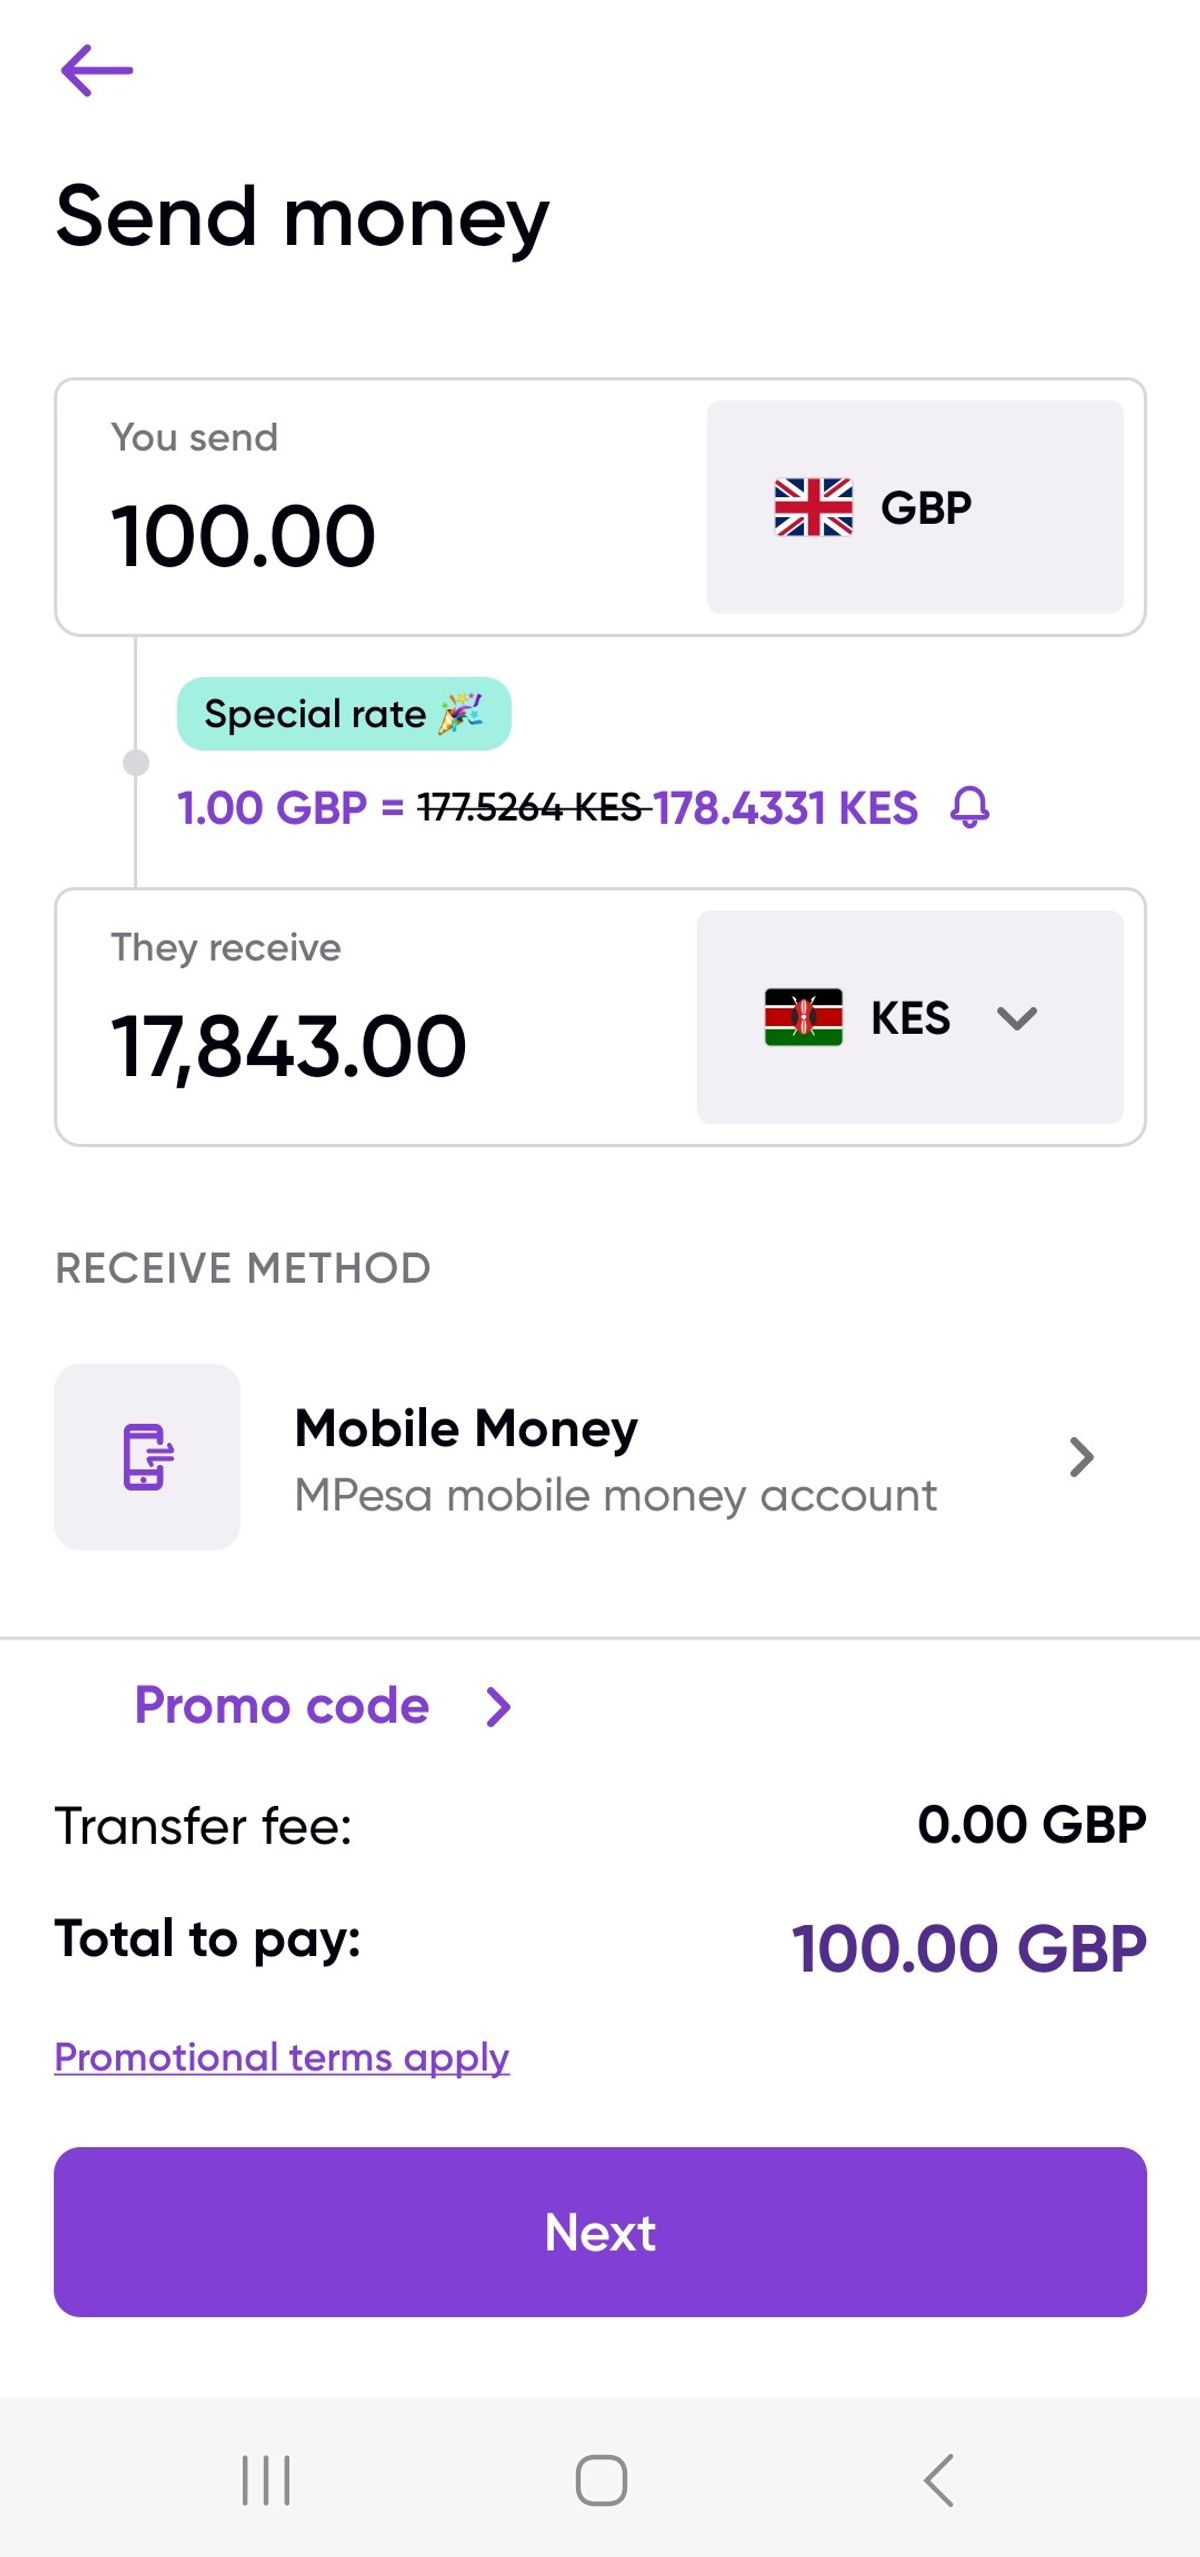The width and height of the screenshot is (1200, 2557).
Task: Open Android recent apps button
Action: click(x=266, y=2480)
